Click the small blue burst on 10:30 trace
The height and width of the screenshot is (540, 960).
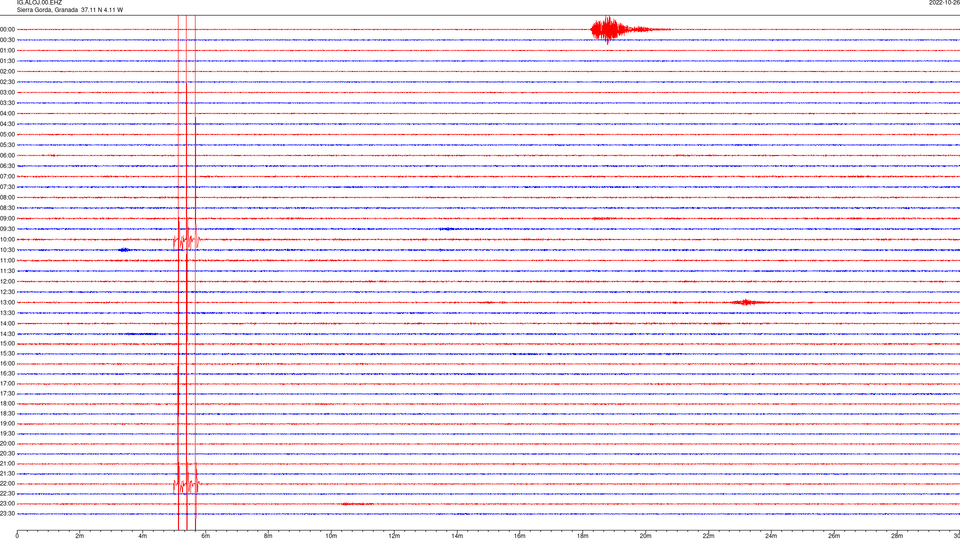(124, 250)
